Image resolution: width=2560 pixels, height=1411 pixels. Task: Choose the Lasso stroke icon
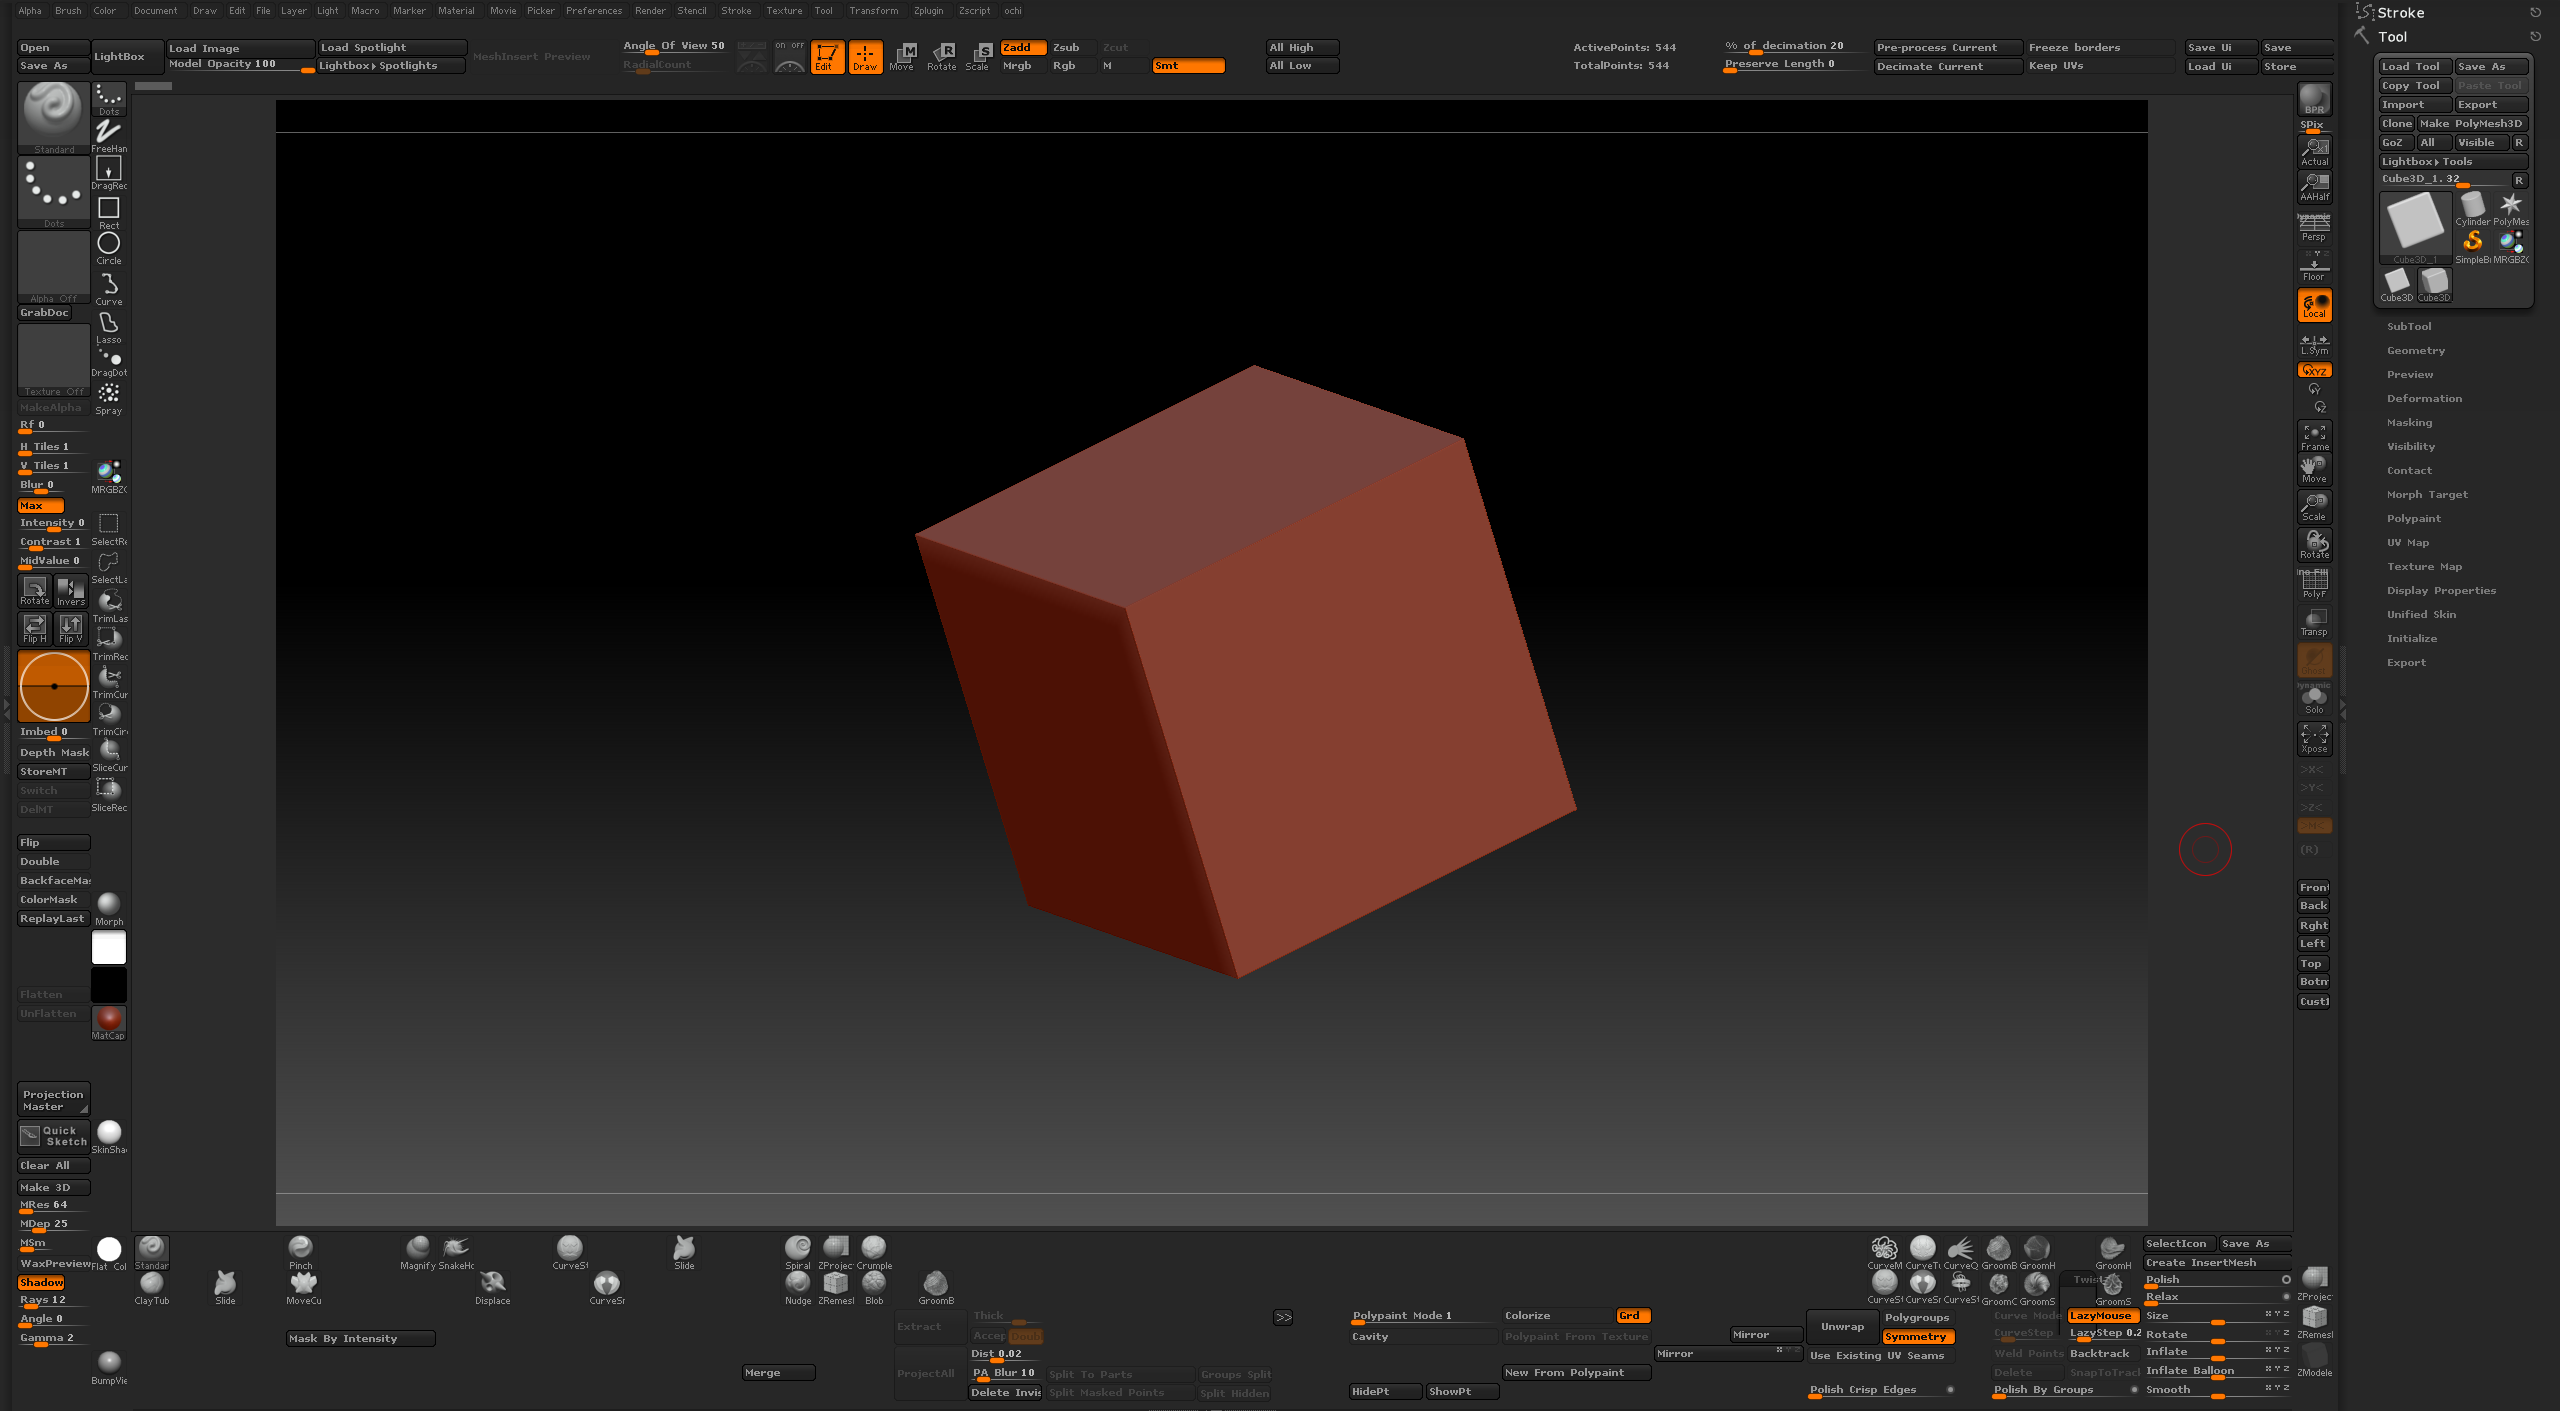(109, 326)
